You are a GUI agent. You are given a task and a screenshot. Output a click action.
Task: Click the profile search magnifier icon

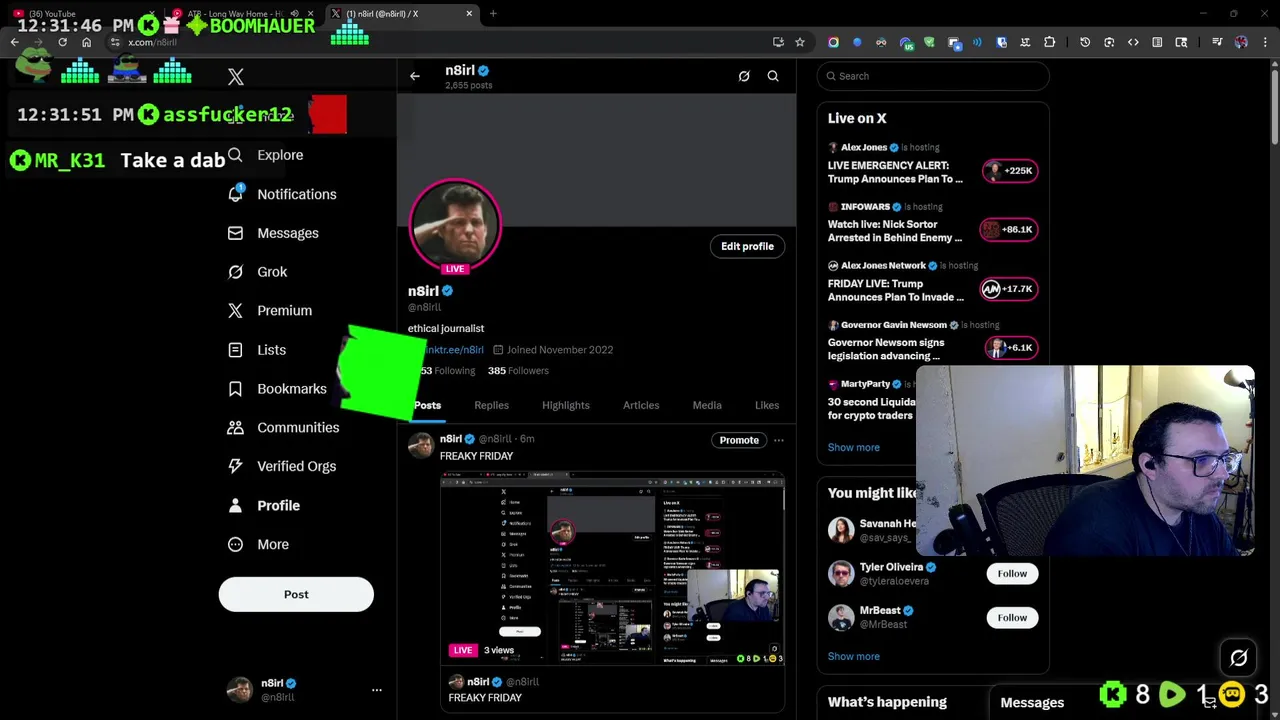click(x=773, y=76)
